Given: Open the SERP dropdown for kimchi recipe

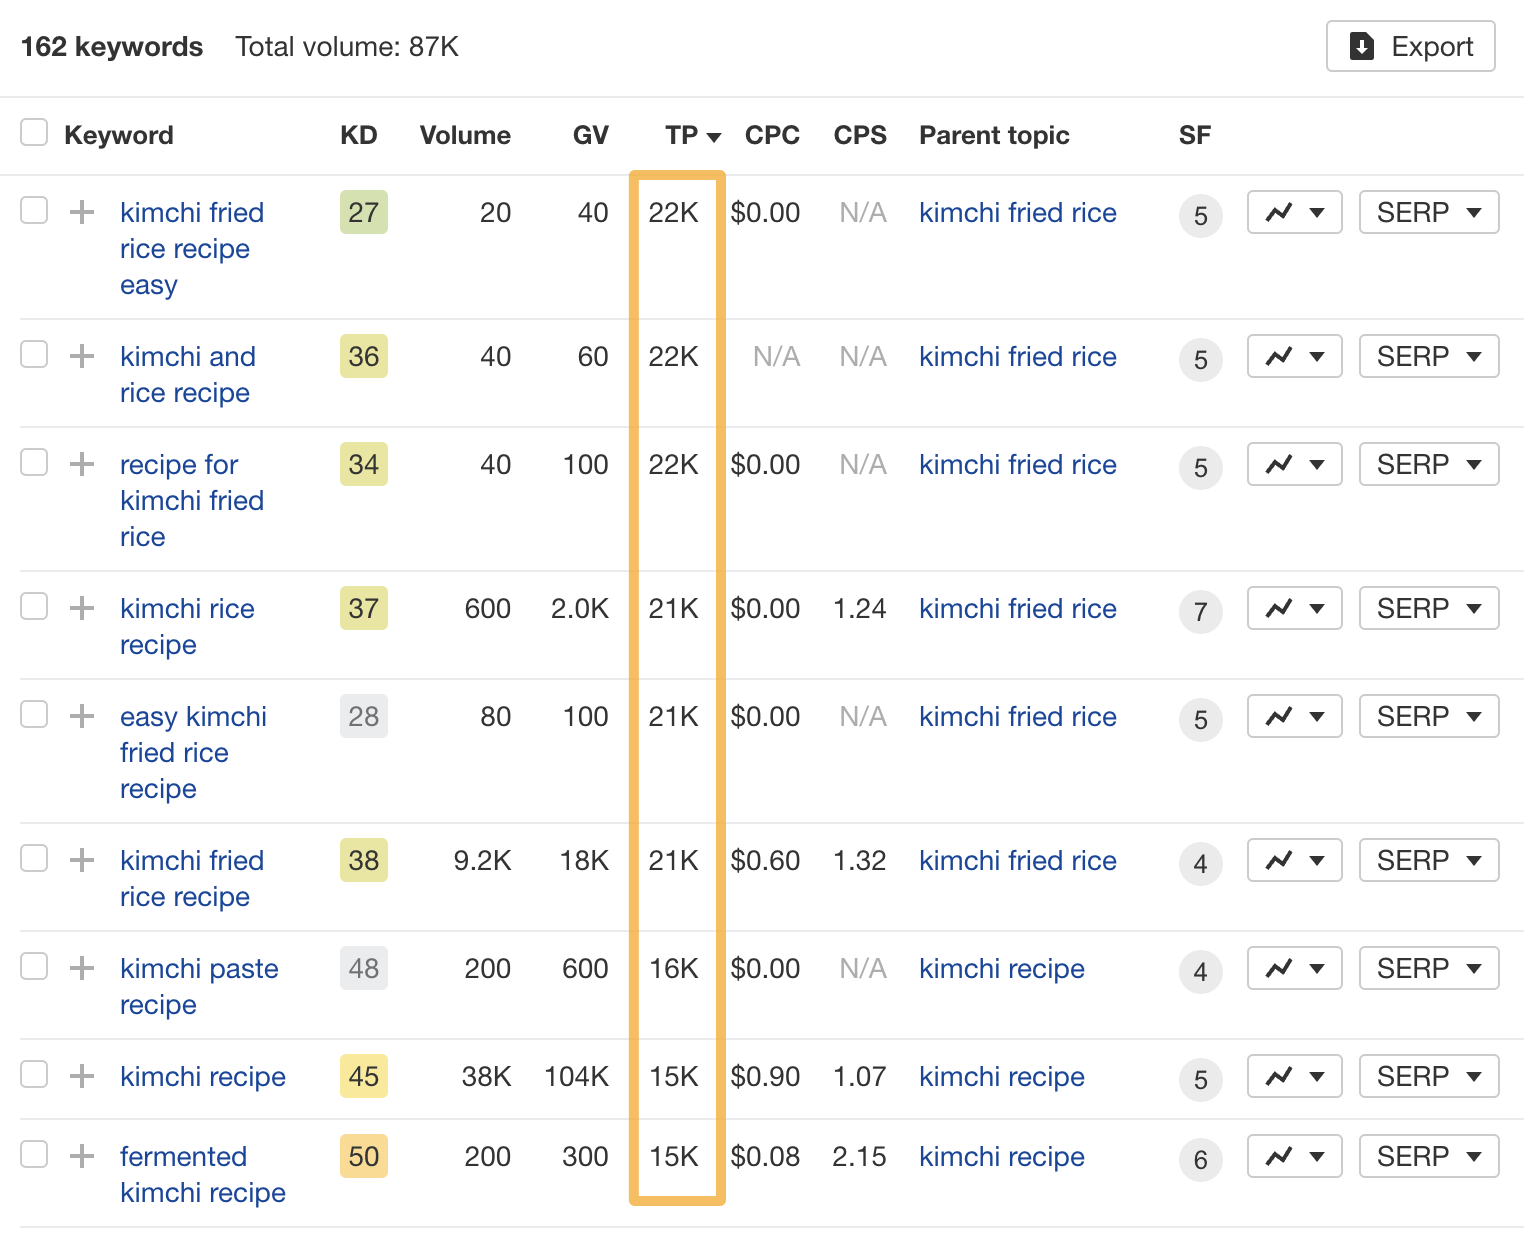Looking at the screenshot, I should (x=1428, y=1076).
